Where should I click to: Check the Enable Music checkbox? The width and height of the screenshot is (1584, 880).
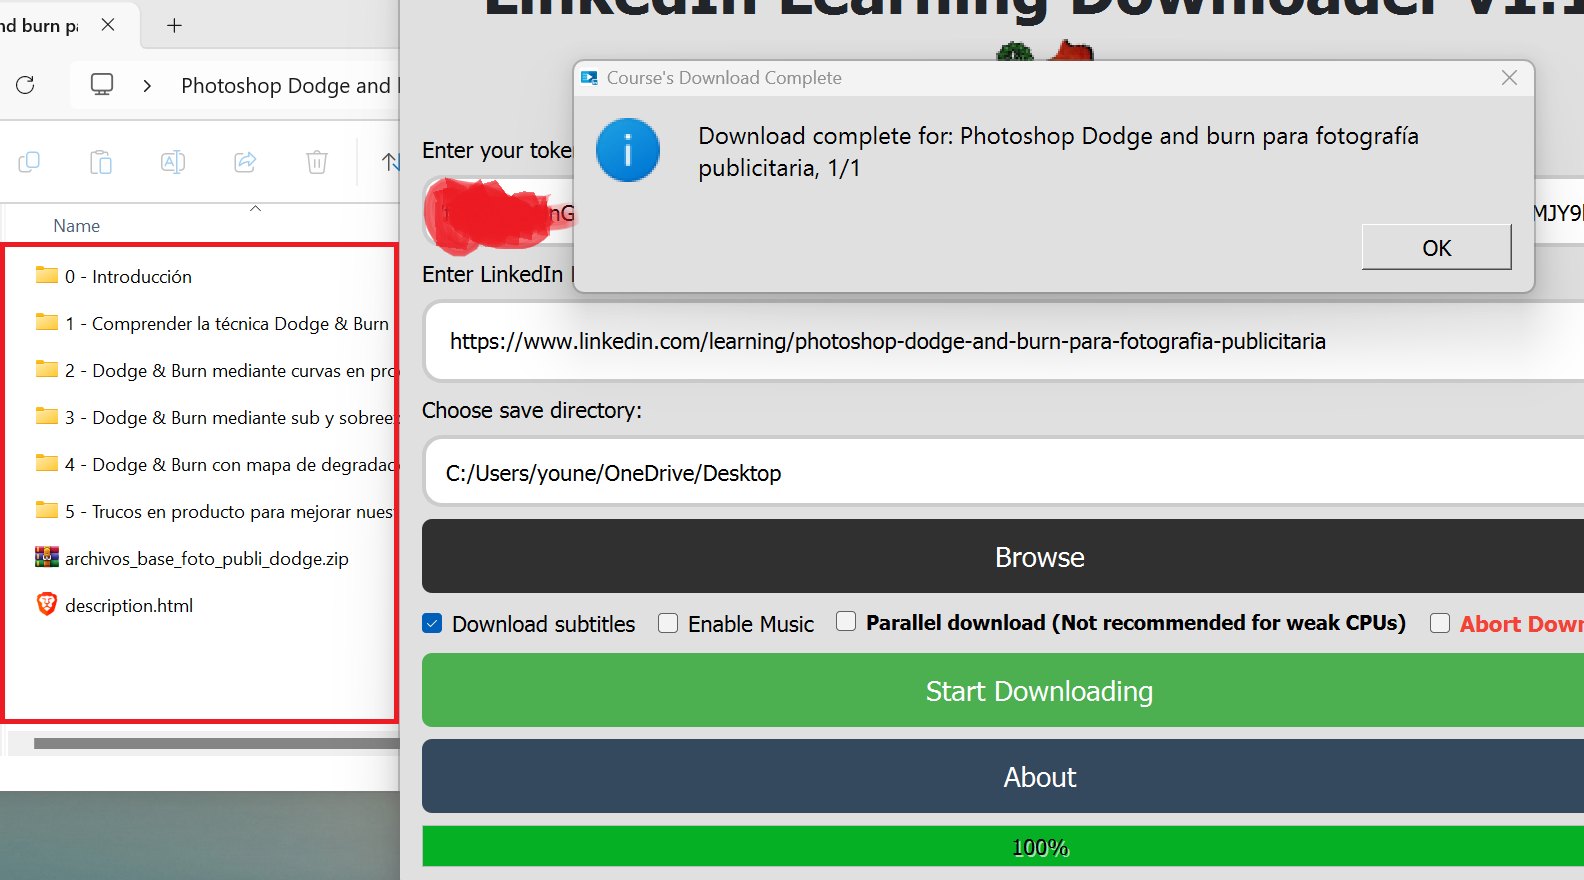tap(668, 623)
